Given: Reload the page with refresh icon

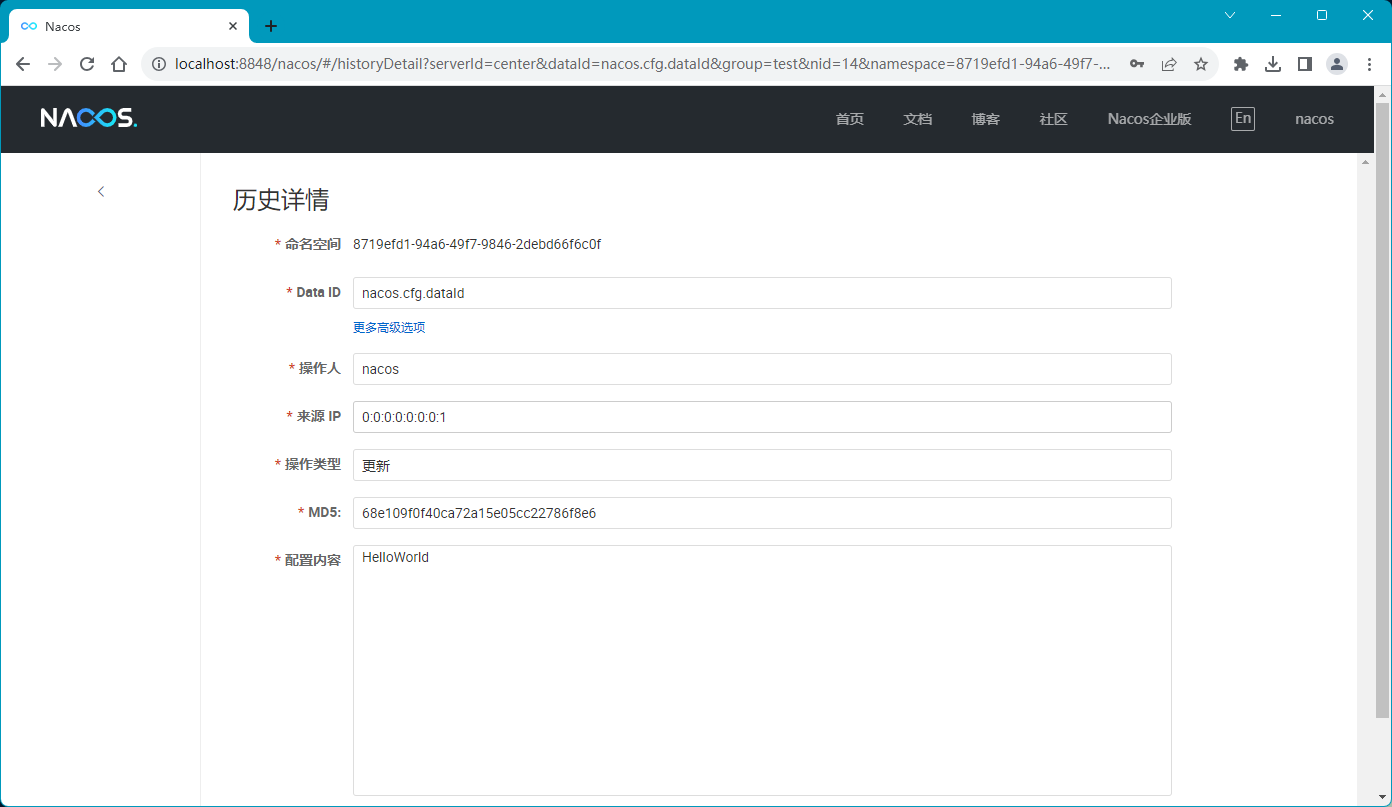Looking at the screenshot, I should point(87,64).
